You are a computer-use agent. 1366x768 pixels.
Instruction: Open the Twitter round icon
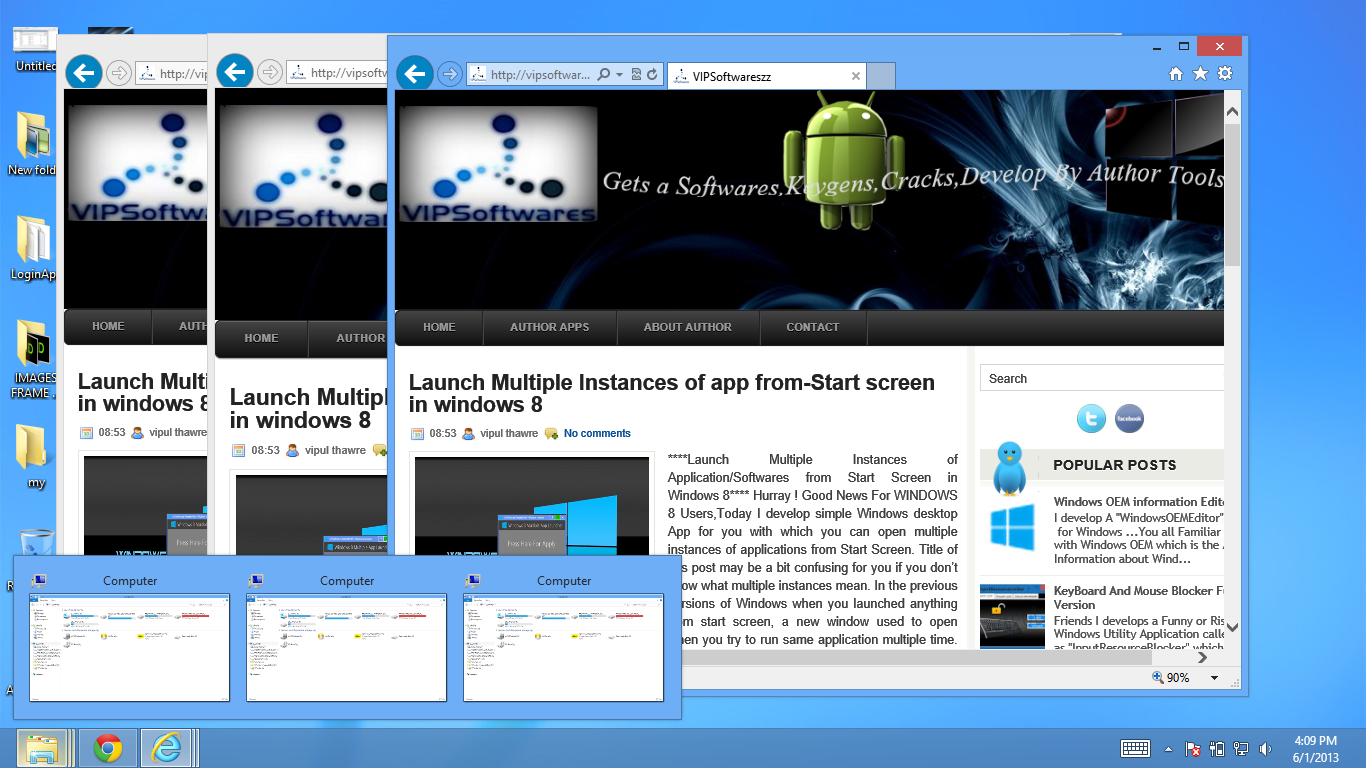coord(1091,418)
